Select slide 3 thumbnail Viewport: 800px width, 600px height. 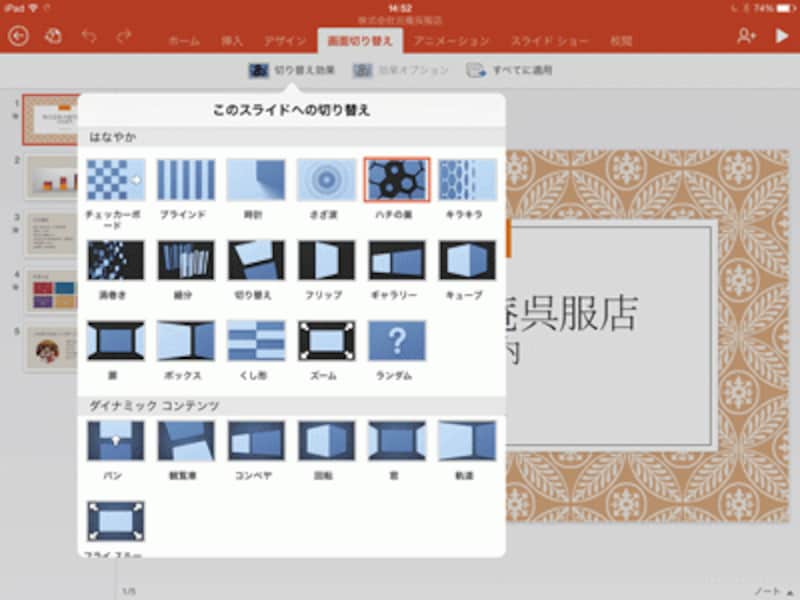53,234
